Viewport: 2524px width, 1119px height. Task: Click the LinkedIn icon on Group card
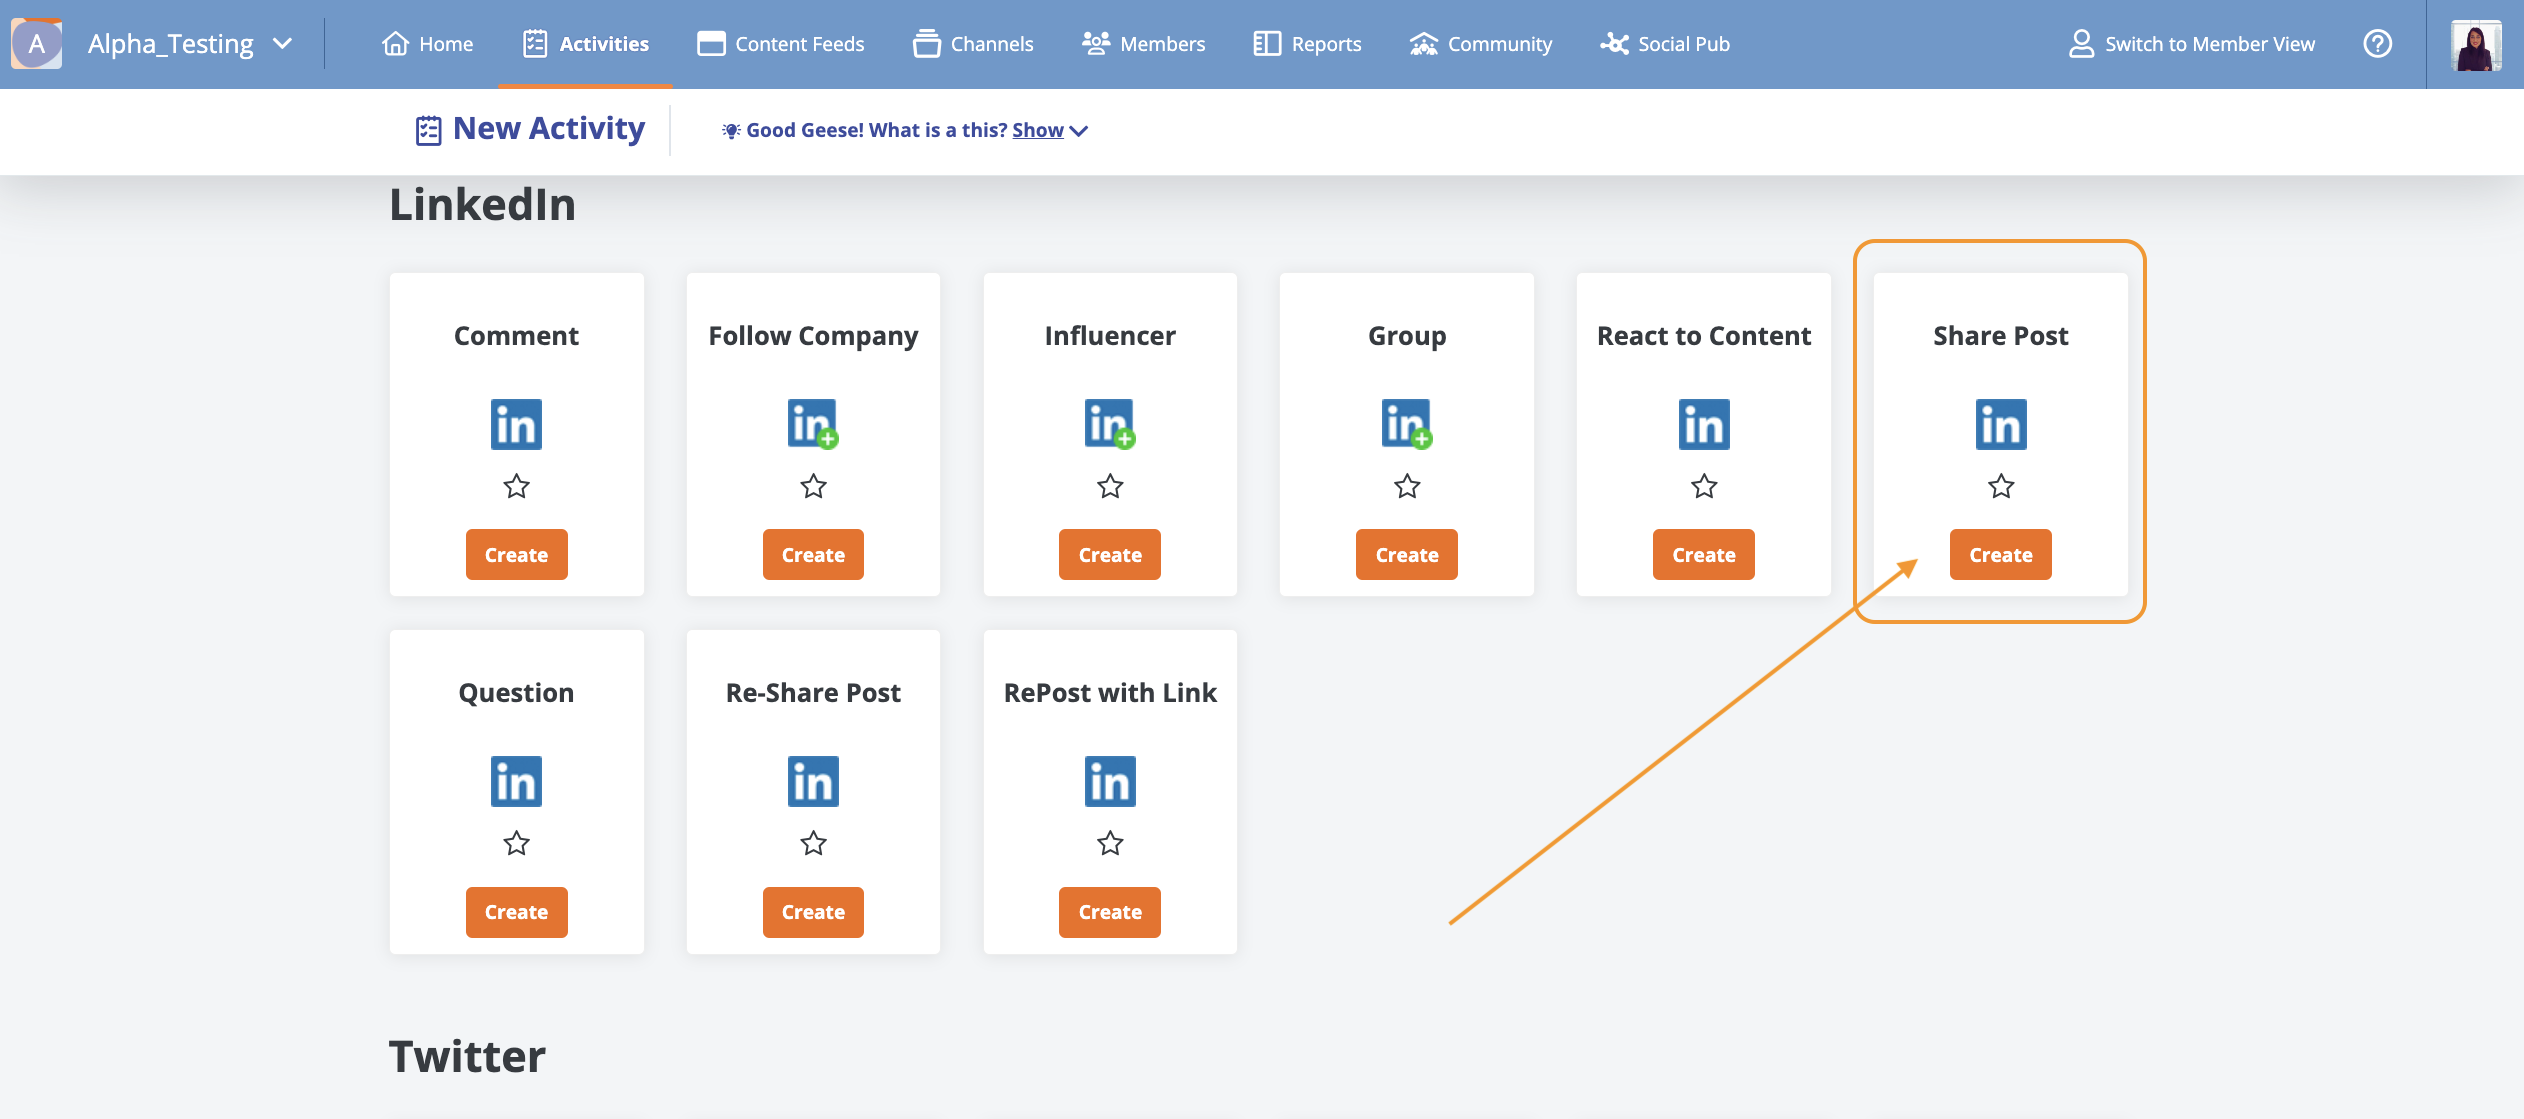1407,425
